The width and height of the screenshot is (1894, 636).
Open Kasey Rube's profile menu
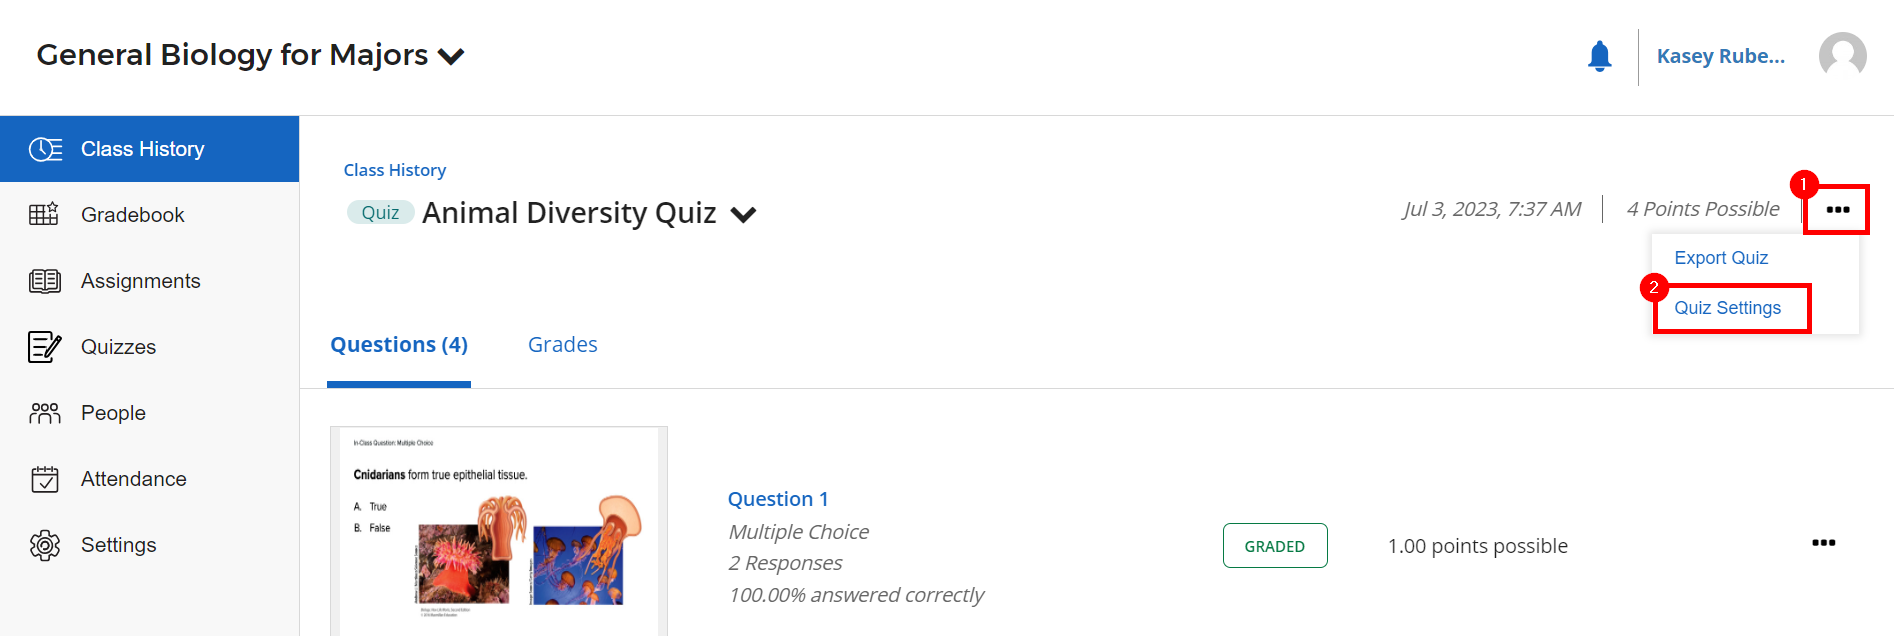coord(1719,56)
